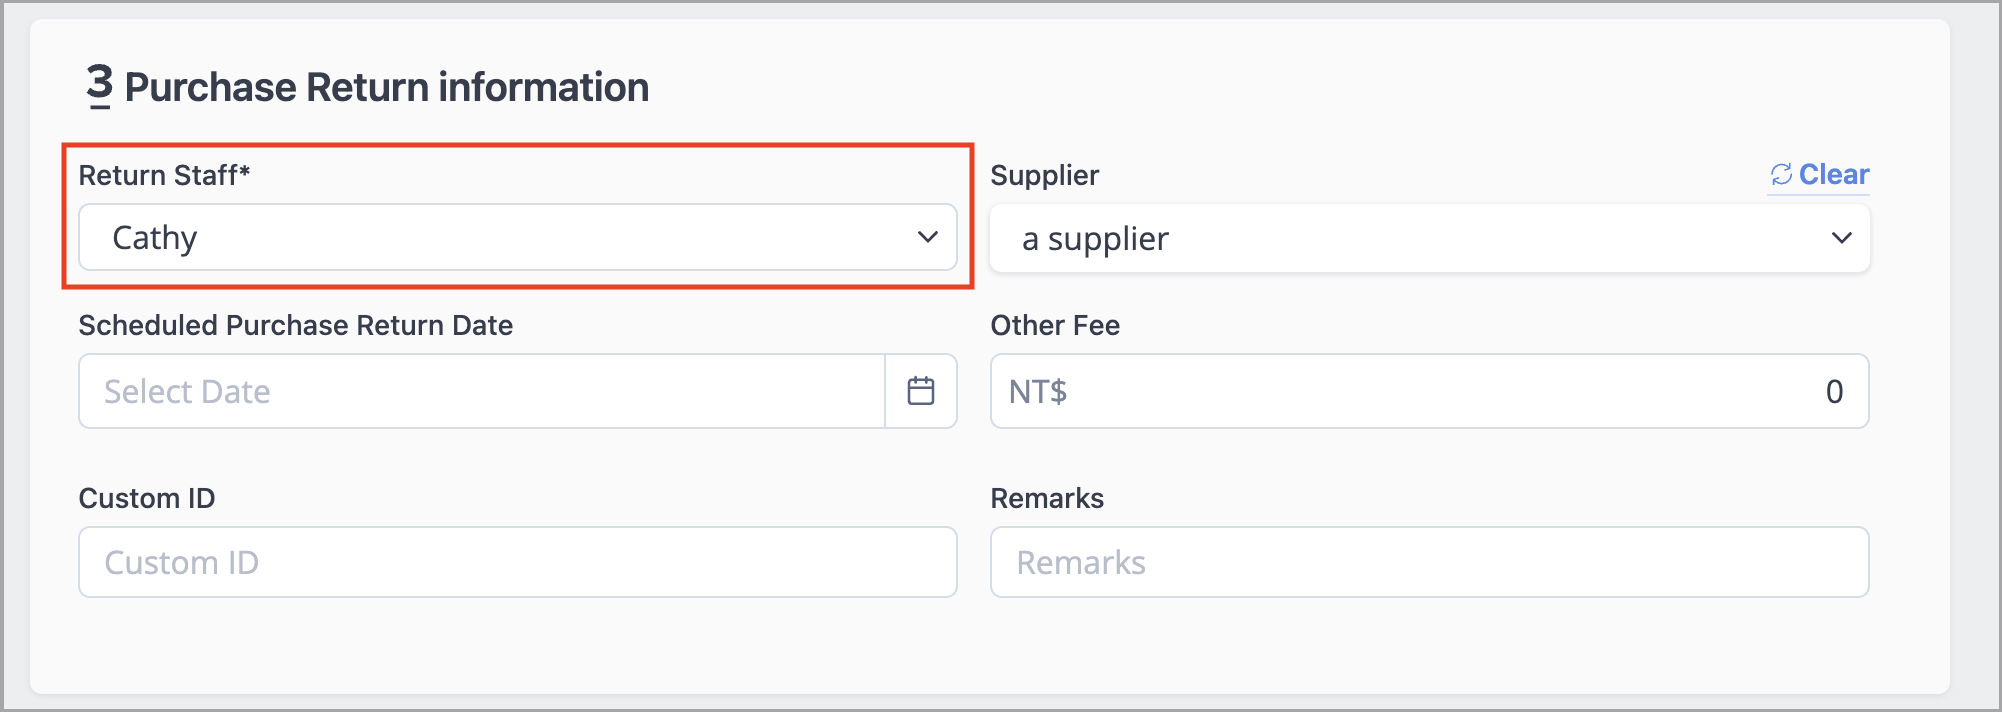
Task: Click the Remarks text field
Action: click(x=1429, y=562)
